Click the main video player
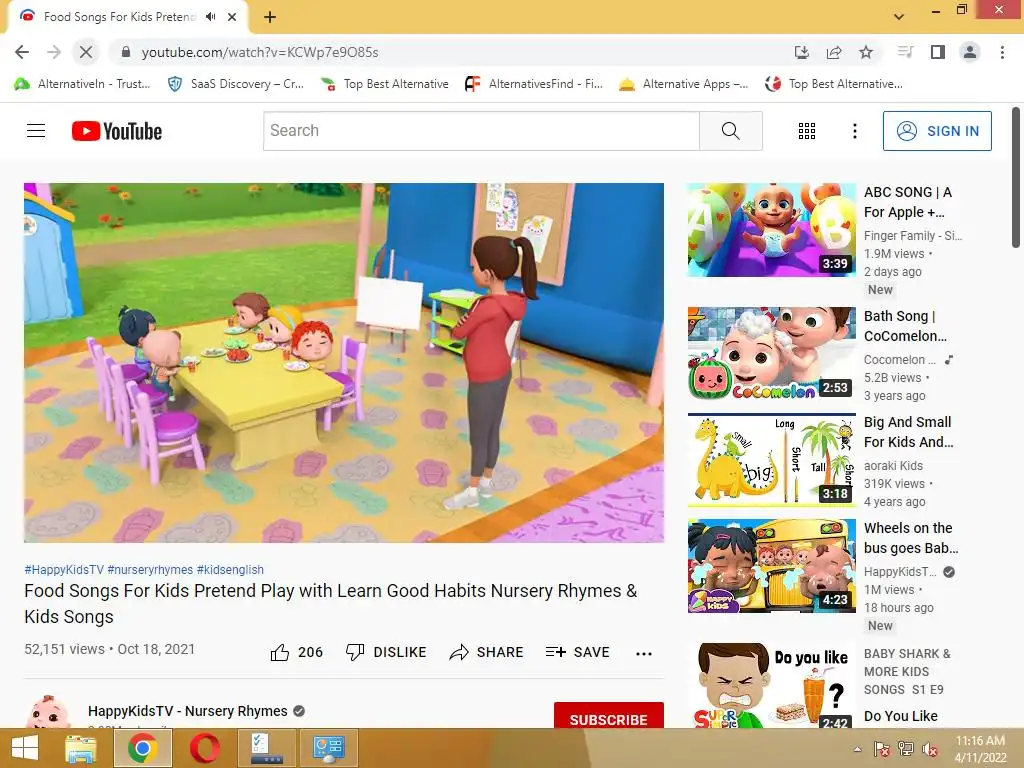The width and height of the screenshot is (1024, 768). 344,362
